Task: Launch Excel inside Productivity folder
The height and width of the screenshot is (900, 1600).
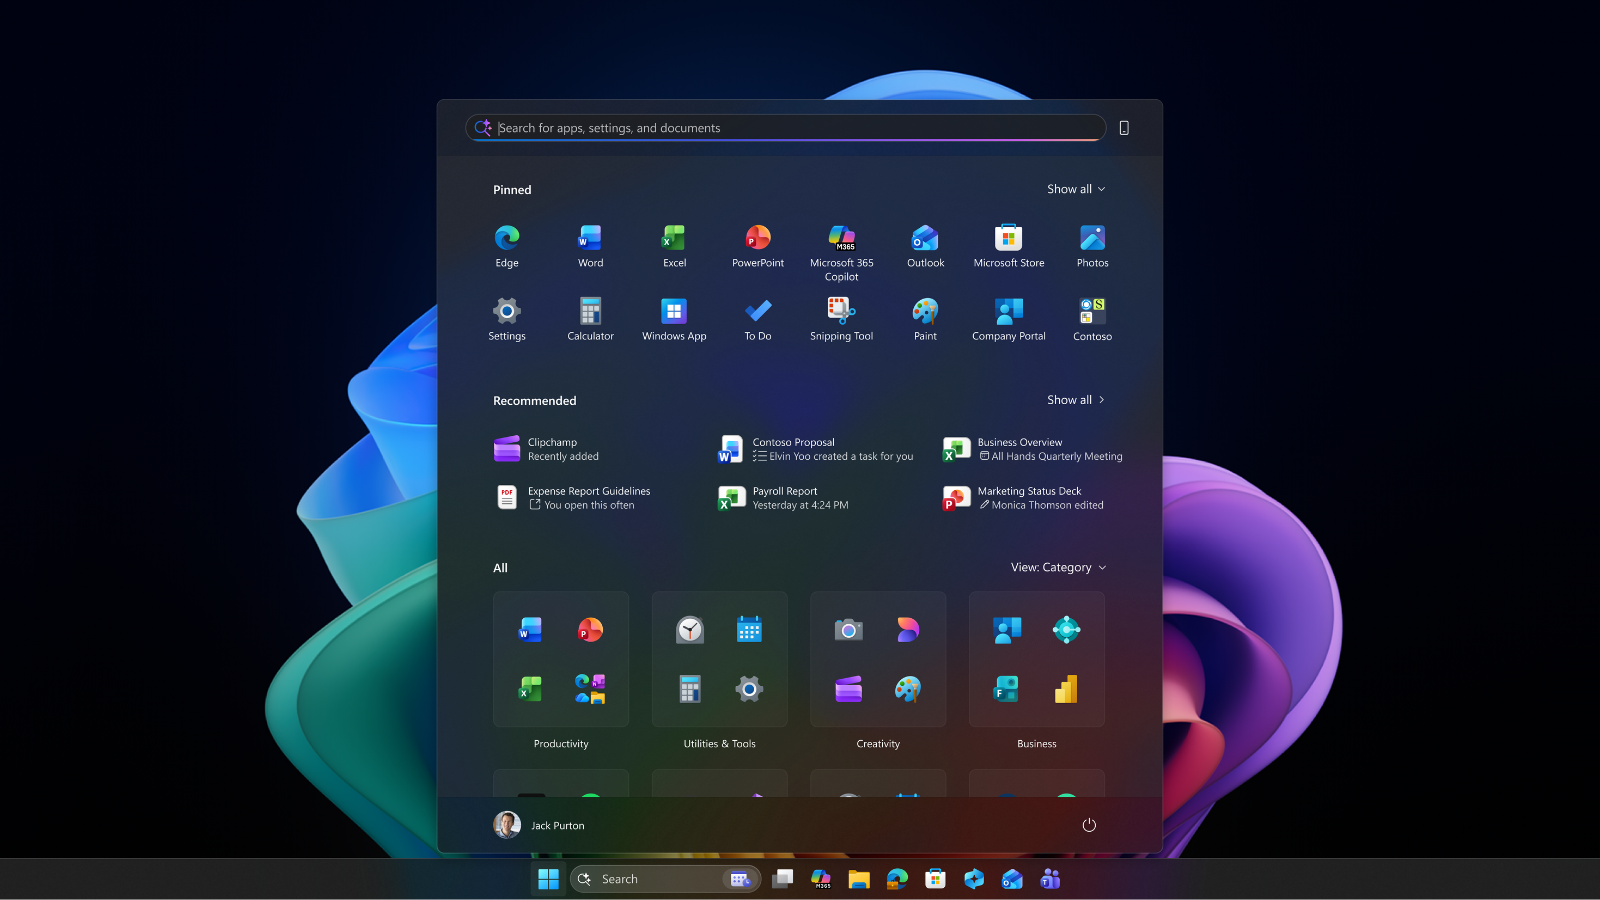Action: tap(531, 689)
